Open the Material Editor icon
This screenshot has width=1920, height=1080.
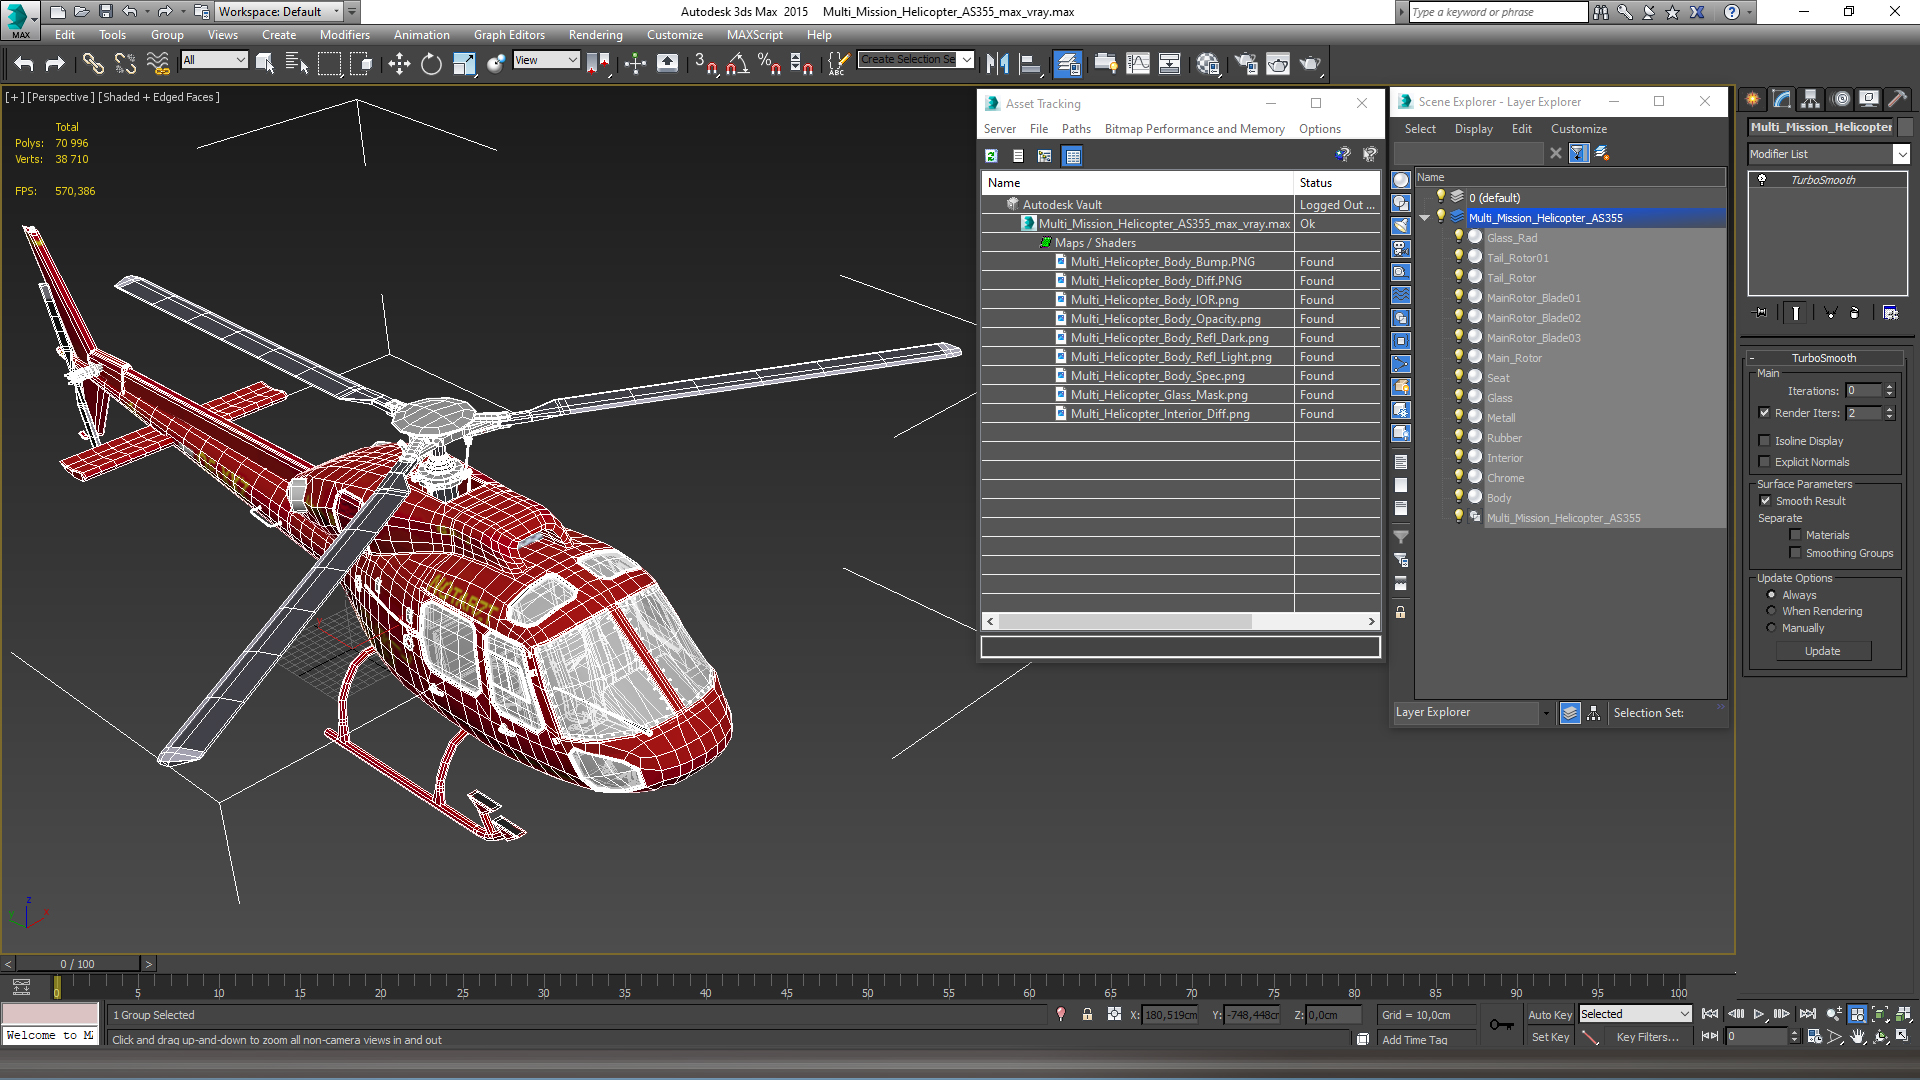pyautogui.click(x=1208, y=64)
